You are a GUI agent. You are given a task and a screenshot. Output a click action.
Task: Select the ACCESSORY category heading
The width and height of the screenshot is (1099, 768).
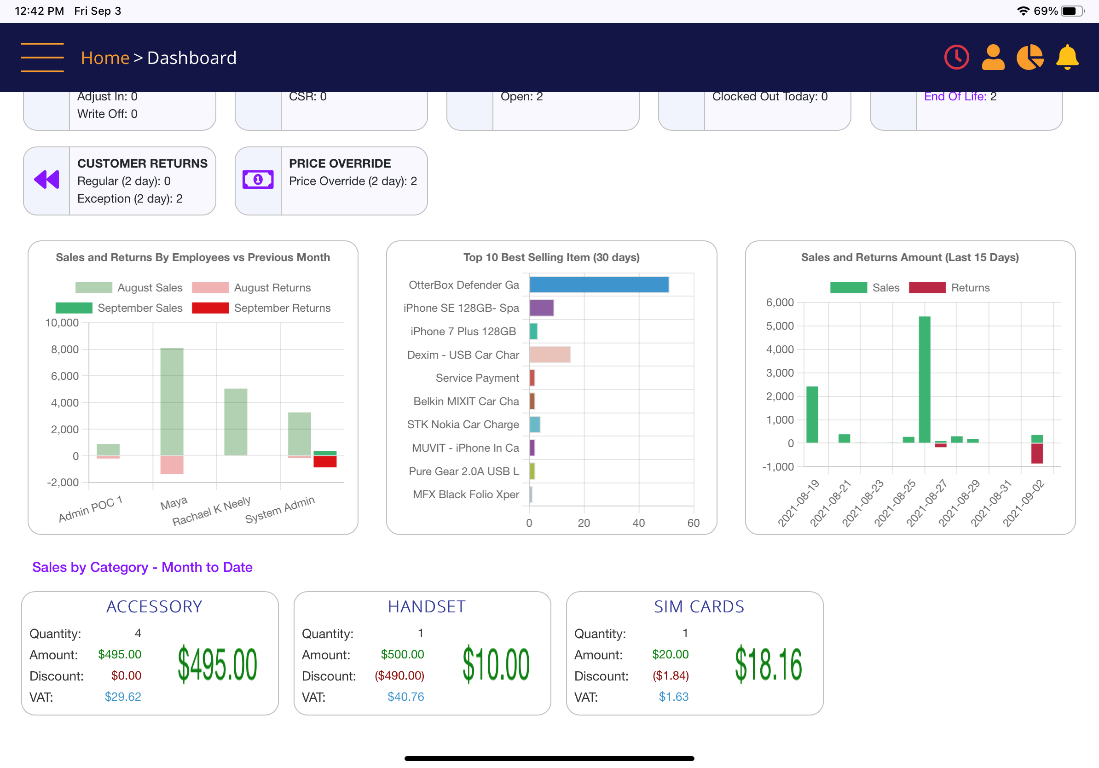pos(154,607)
